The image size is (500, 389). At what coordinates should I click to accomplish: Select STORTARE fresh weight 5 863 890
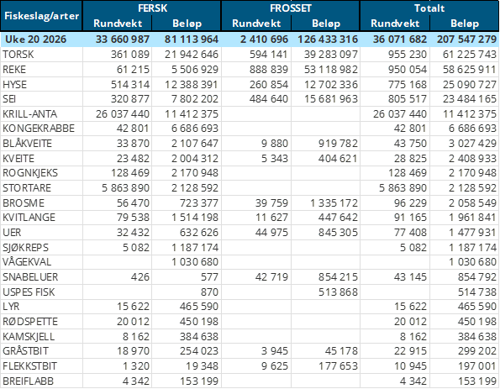click(x=125, y=188)
